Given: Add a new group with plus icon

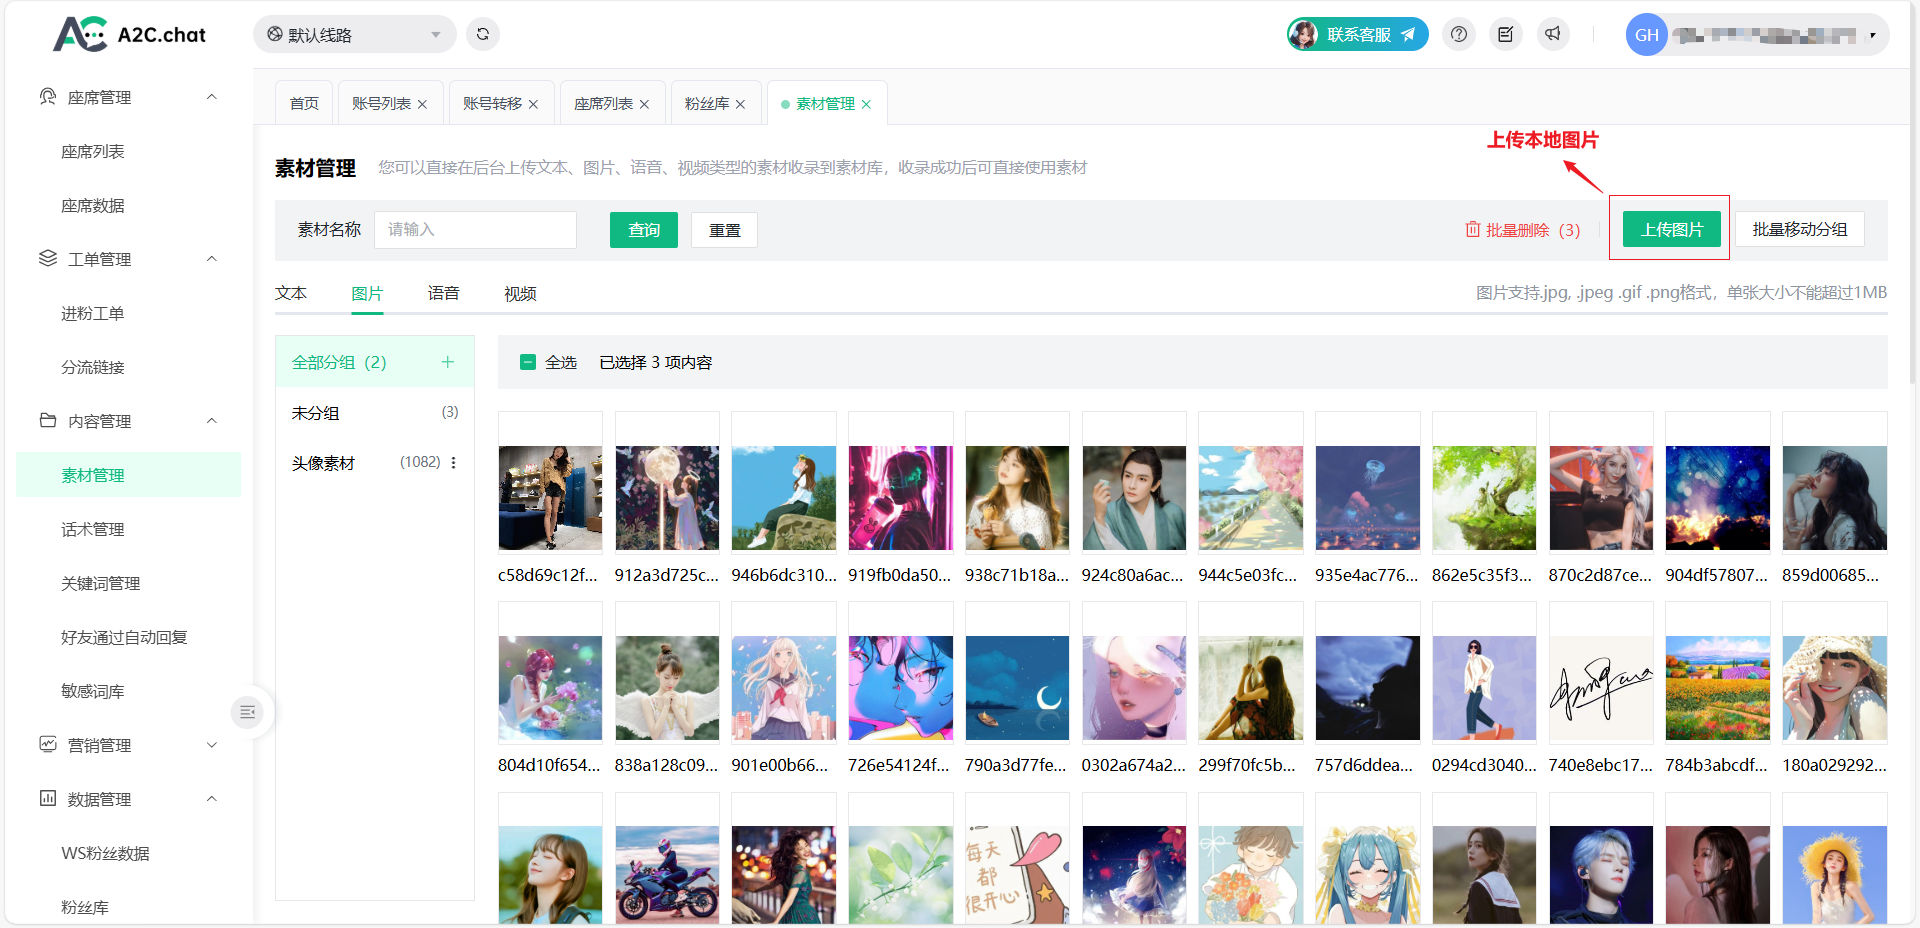Looking at the screenshot, I should pyautogui.click(x=447, y=362).
